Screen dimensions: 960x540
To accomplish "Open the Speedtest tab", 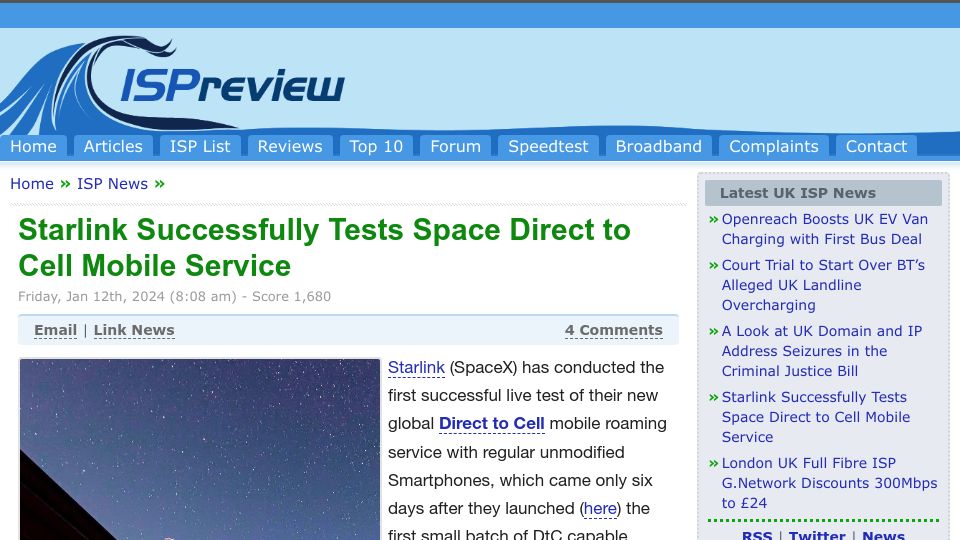I will click(548, 146).
